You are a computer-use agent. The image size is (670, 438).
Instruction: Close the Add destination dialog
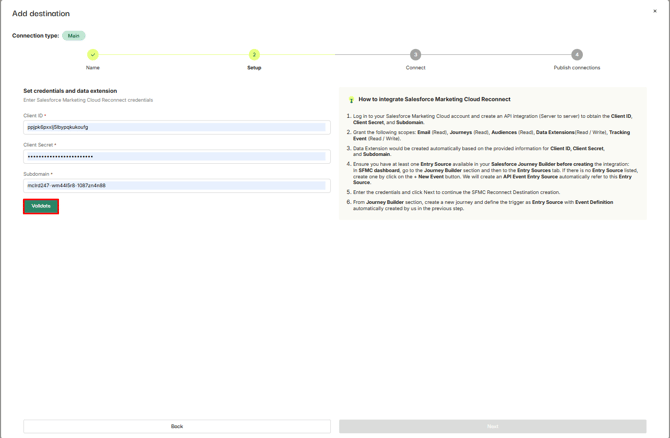tap(655, 12)
